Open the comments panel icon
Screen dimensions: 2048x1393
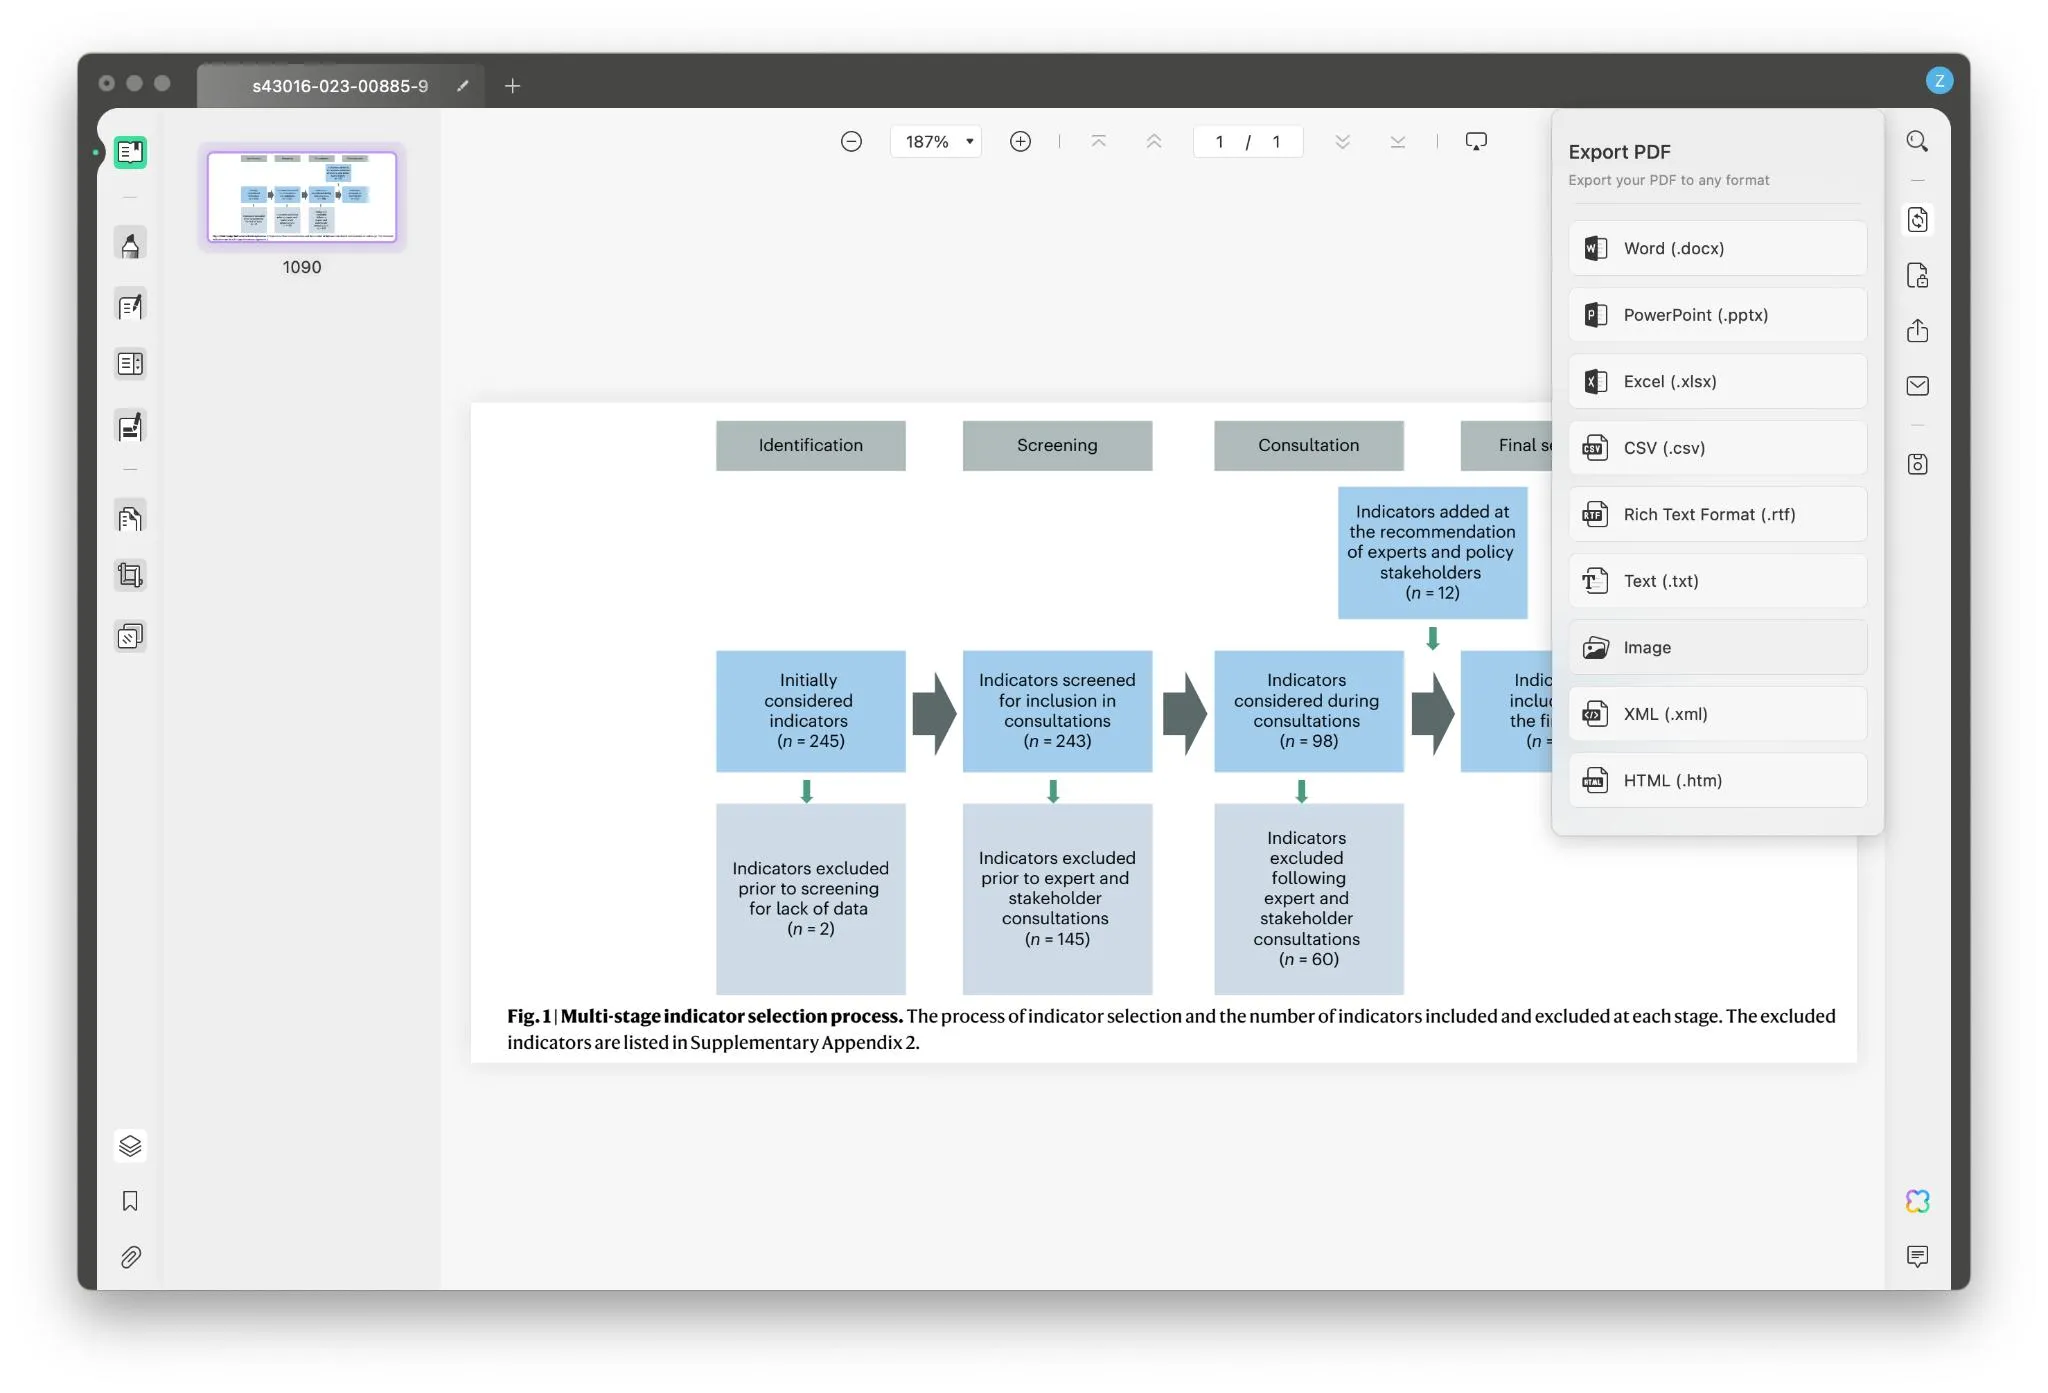tap(1917, 1257)
